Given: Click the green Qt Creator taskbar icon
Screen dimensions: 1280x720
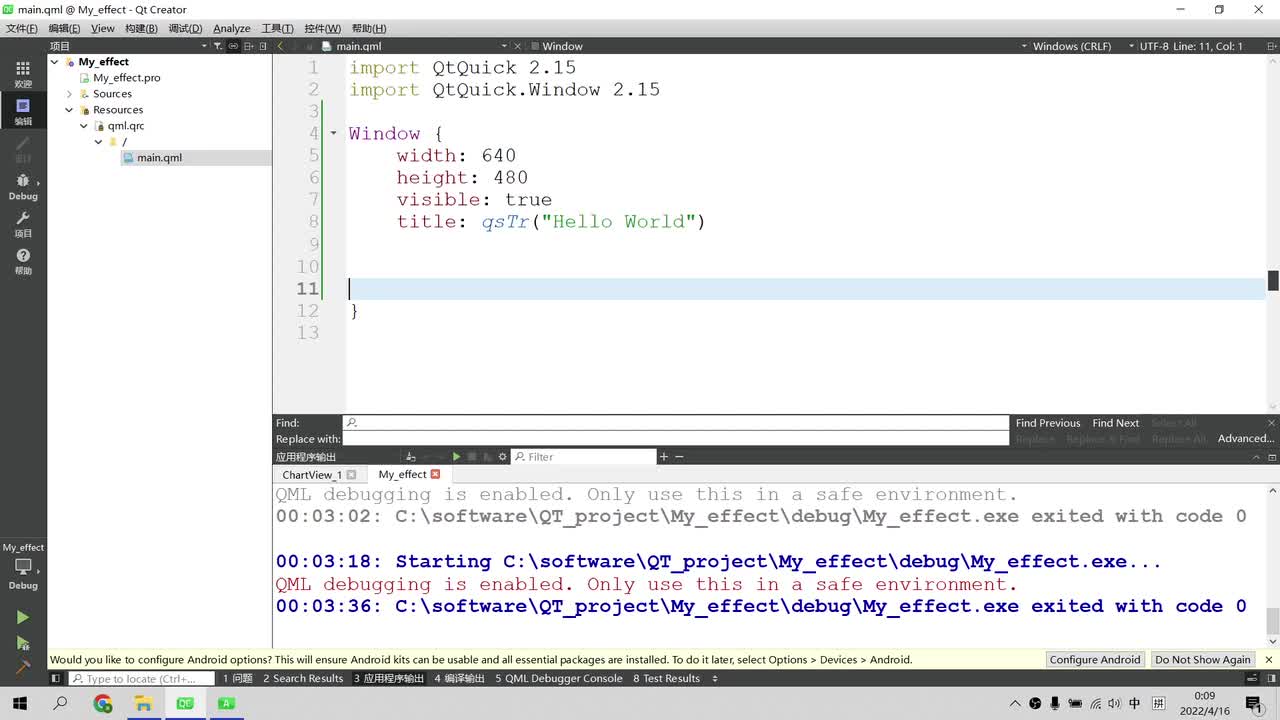Looking at the screenshot, I should [185, 704].
